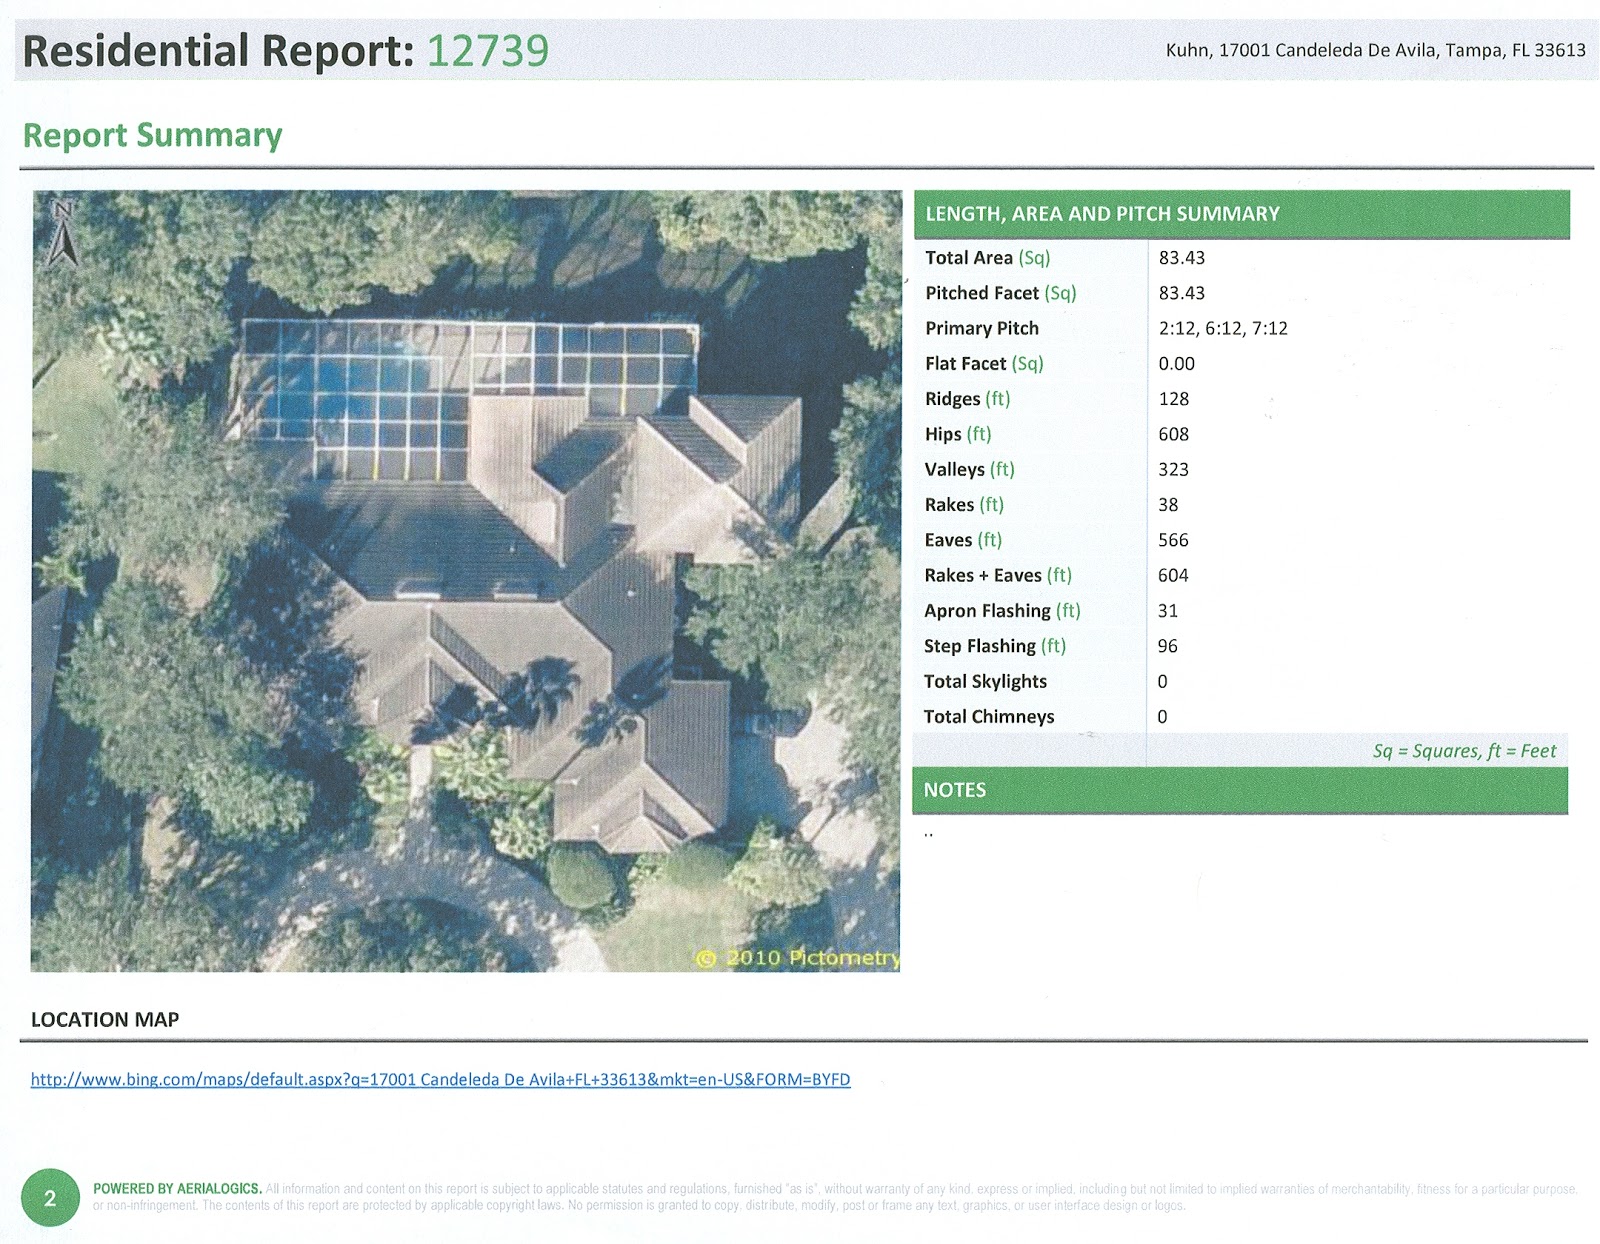Select the Flat Facet (Sq) entry
This screenshot has width=1600, height=1244.
tap(985, 364)
